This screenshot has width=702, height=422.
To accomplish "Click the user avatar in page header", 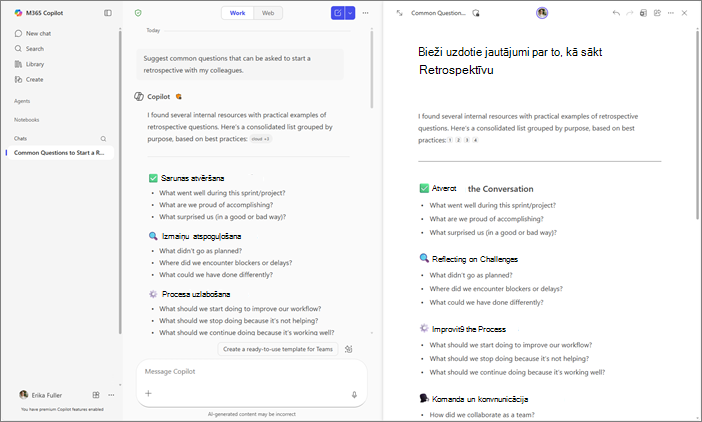I will (x=542, y=13).
